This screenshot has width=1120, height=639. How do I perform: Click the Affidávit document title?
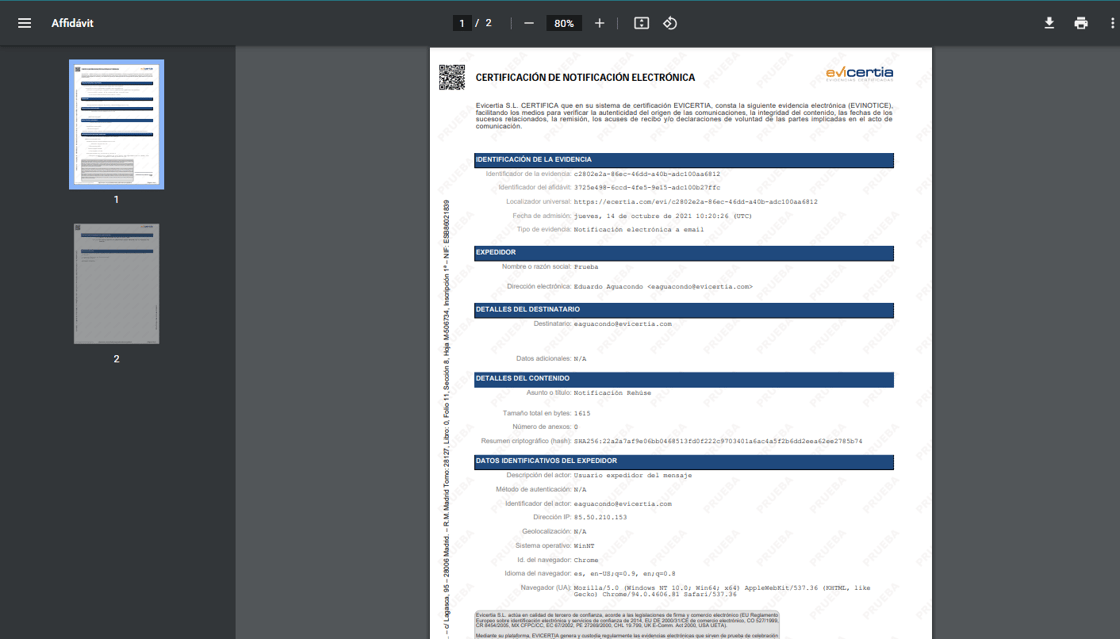pos(72,23)
